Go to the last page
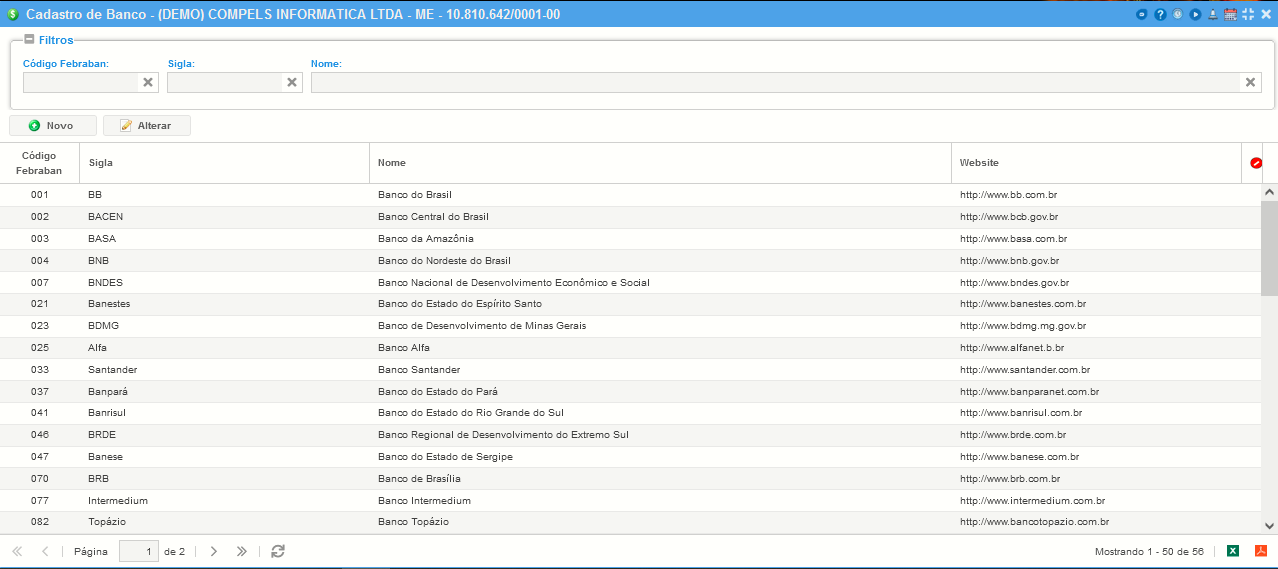The image size is (1278, 569). [241, 551]
